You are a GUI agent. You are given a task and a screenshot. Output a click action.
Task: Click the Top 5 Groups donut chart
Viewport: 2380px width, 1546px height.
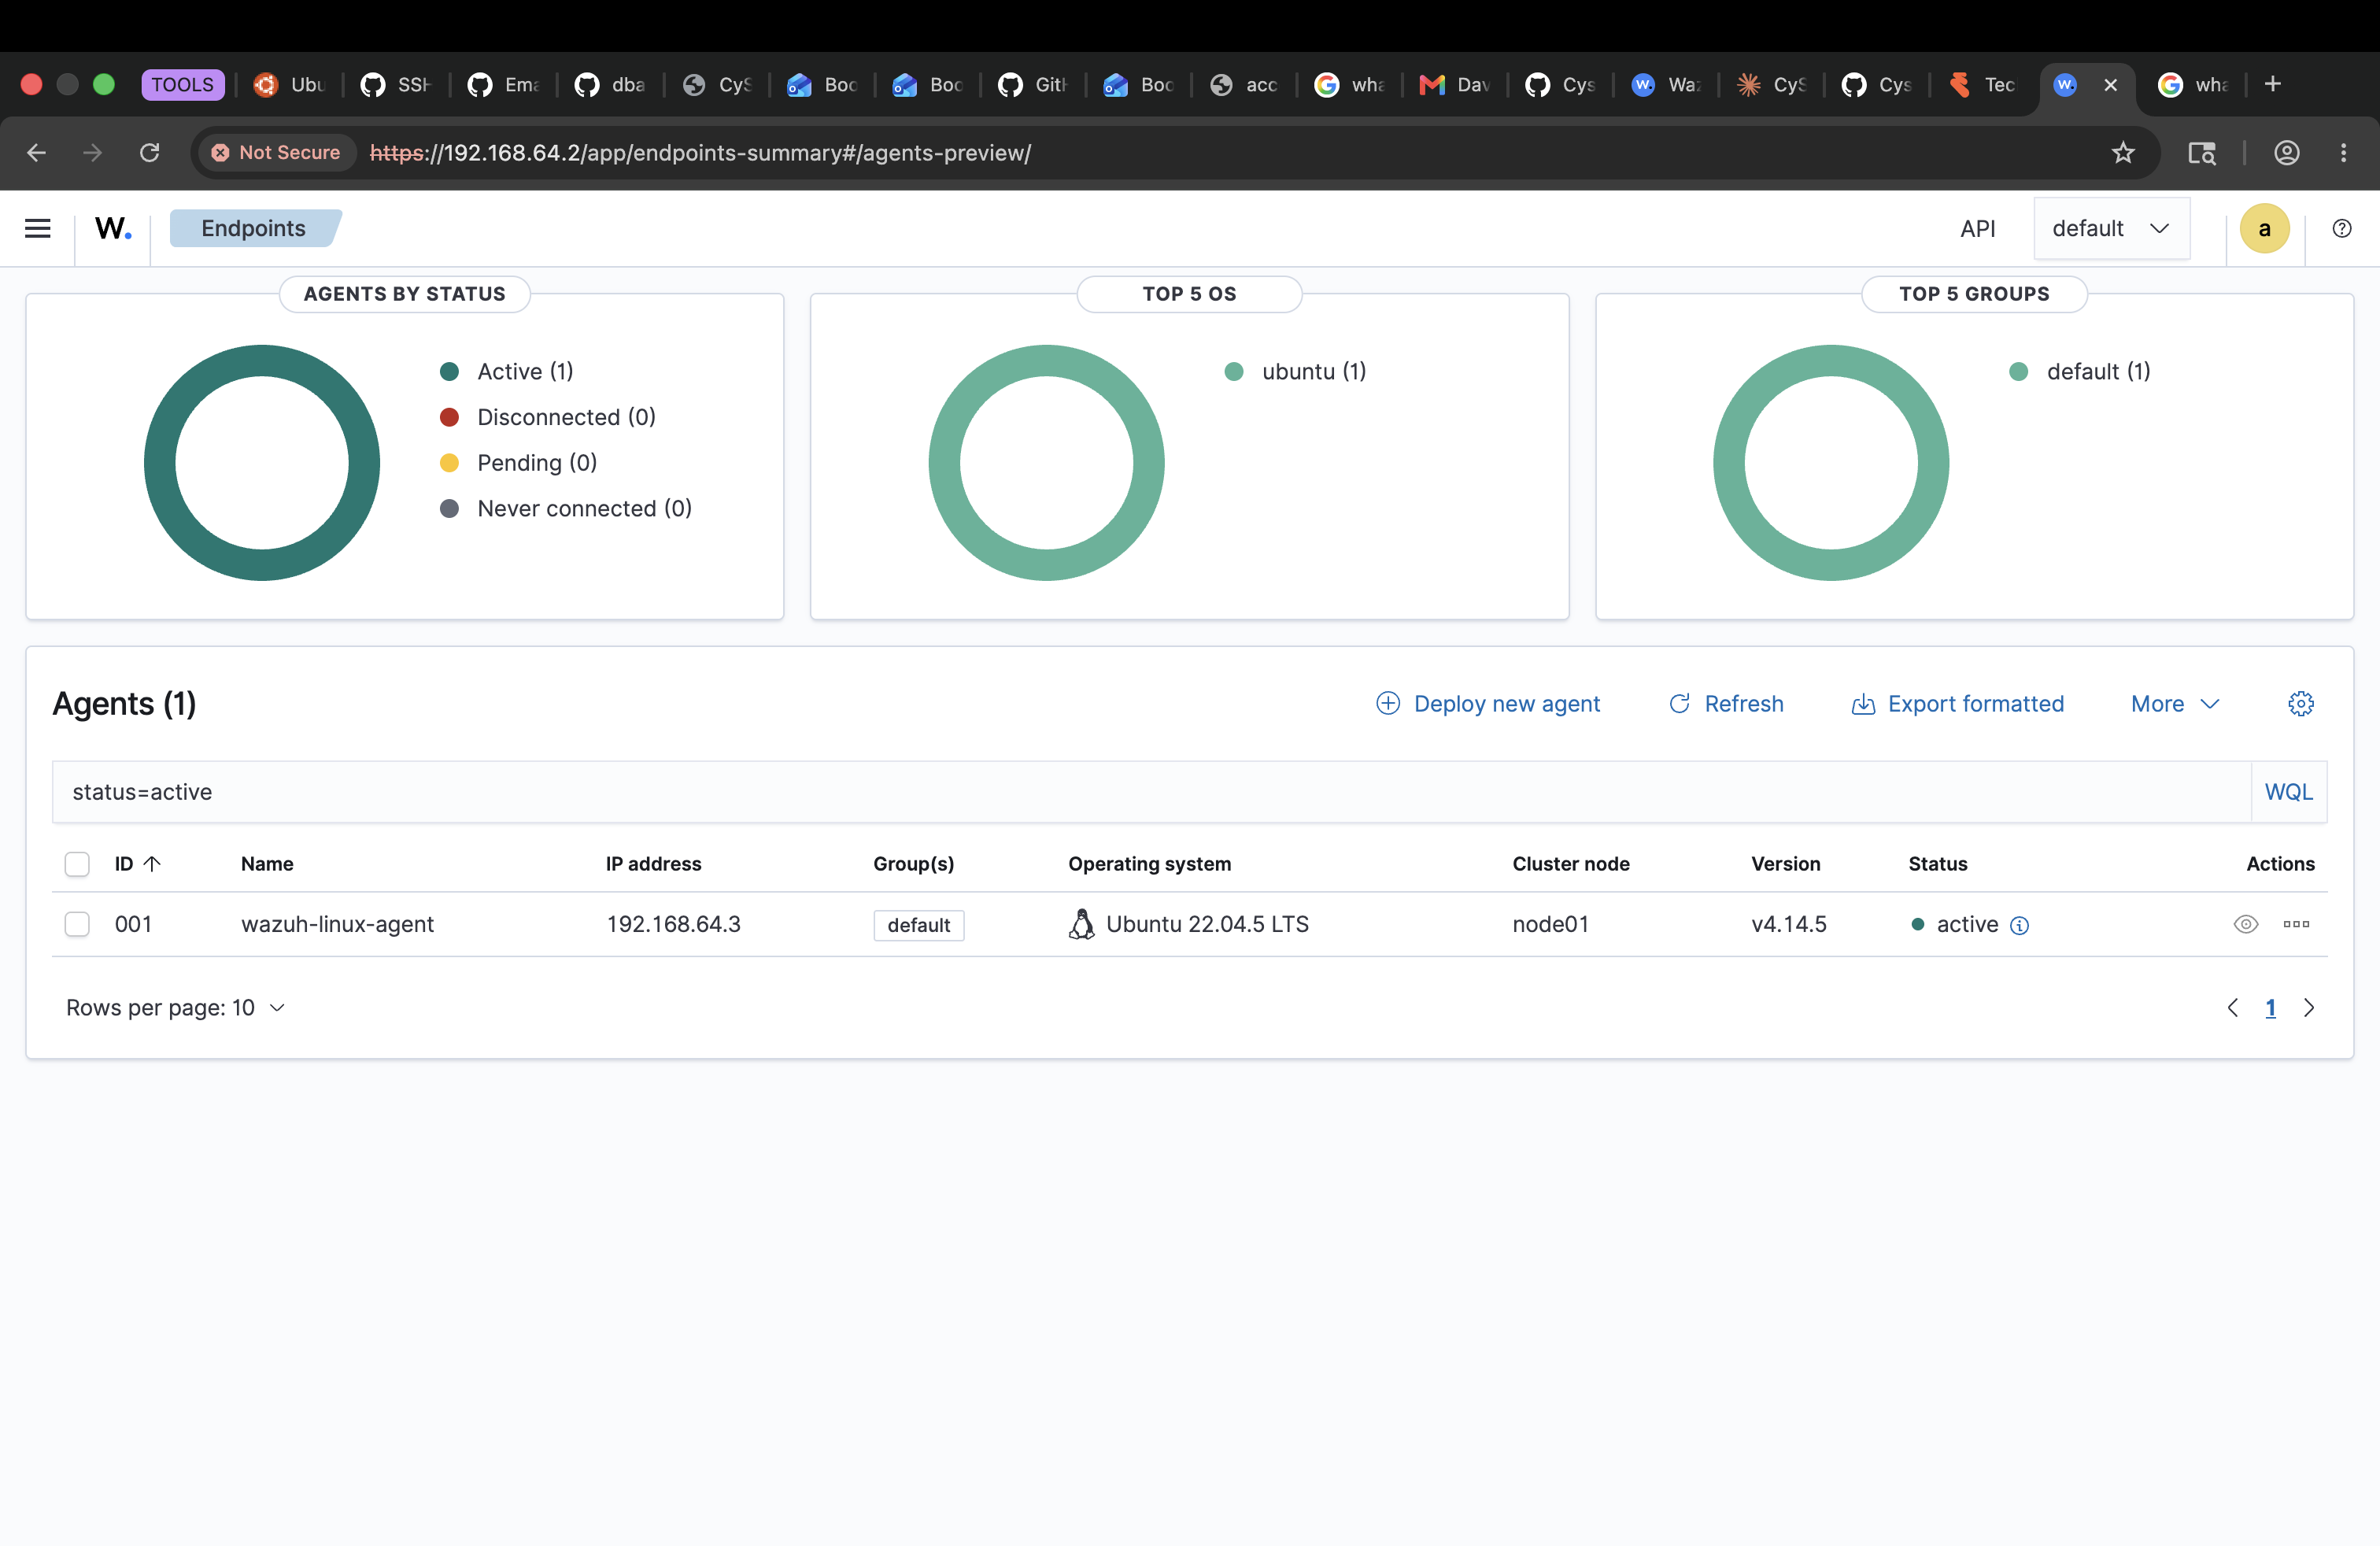coord(1831,463)
